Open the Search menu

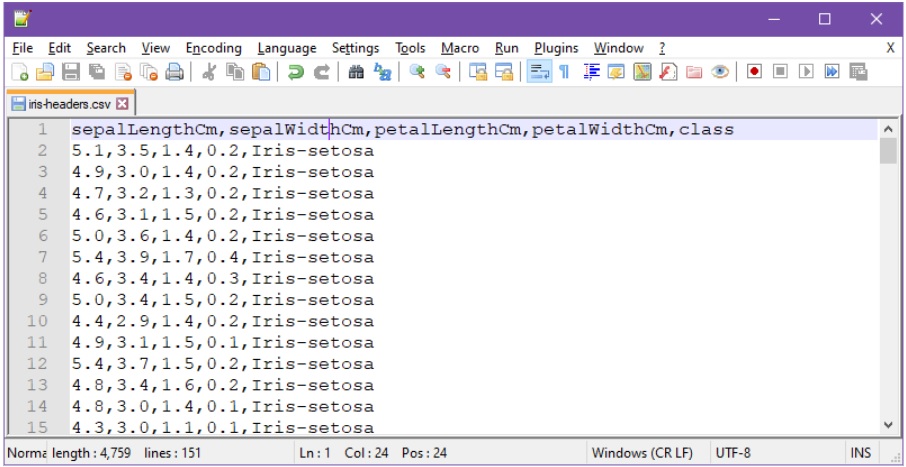[105, 48]
